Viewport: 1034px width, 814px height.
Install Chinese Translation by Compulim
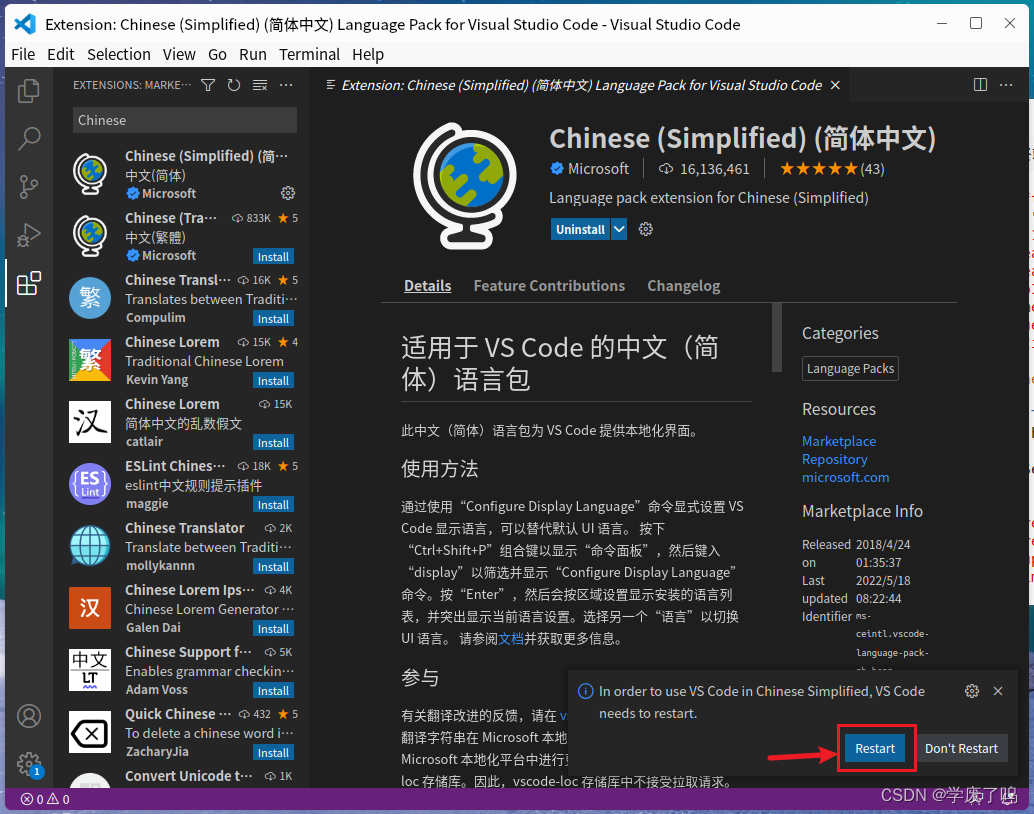click(273, 319)
